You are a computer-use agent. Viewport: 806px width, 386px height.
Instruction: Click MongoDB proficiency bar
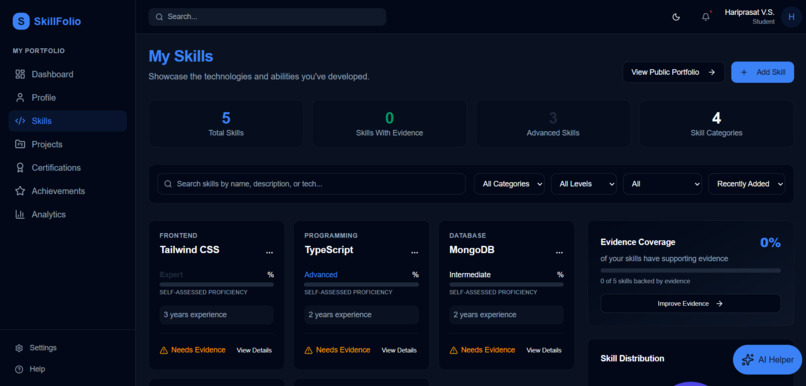click(x=506, y=284)
